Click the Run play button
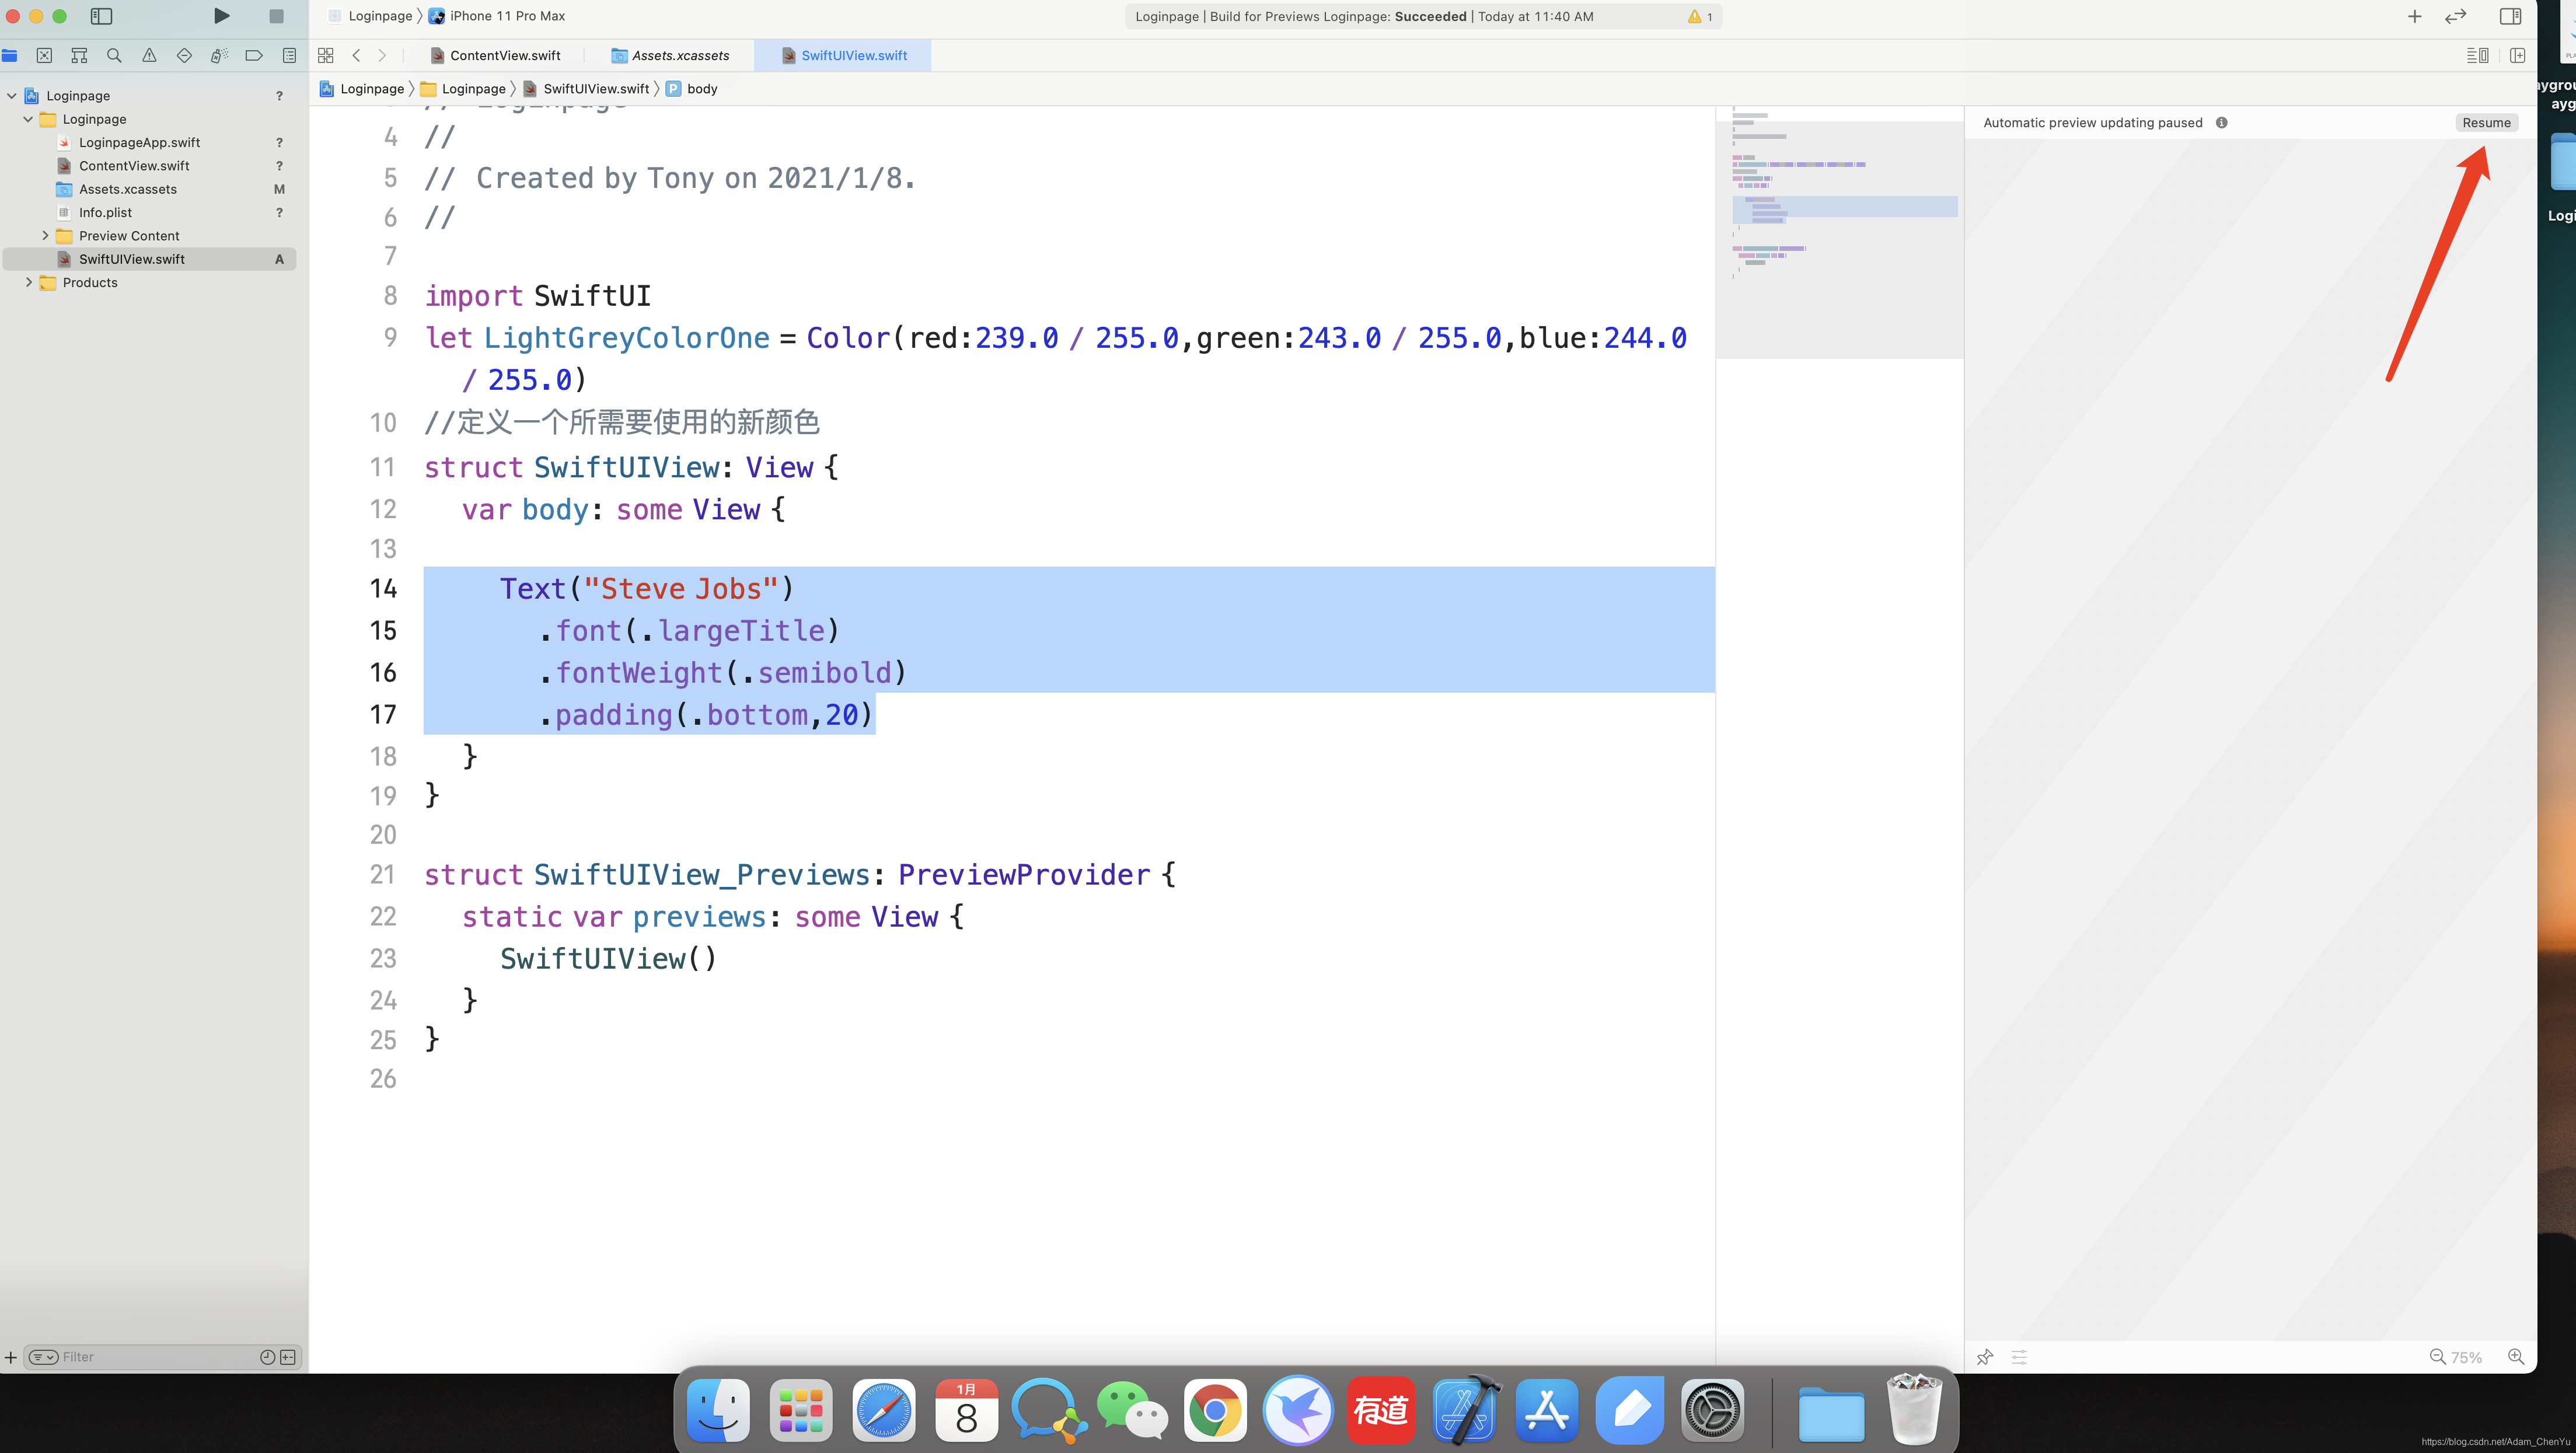 click(x=221, y=16)
